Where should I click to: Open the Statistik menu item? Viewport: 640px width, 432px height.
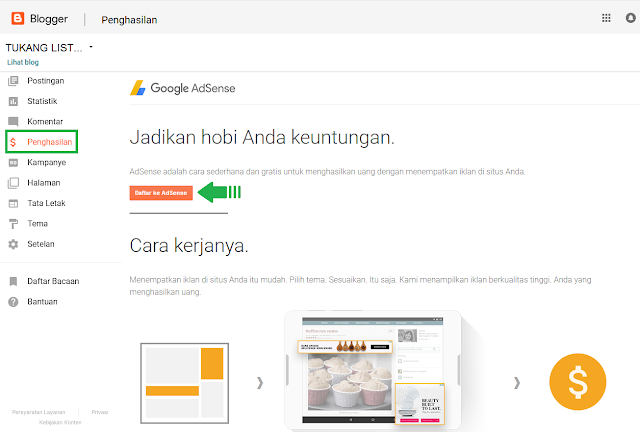42,101
